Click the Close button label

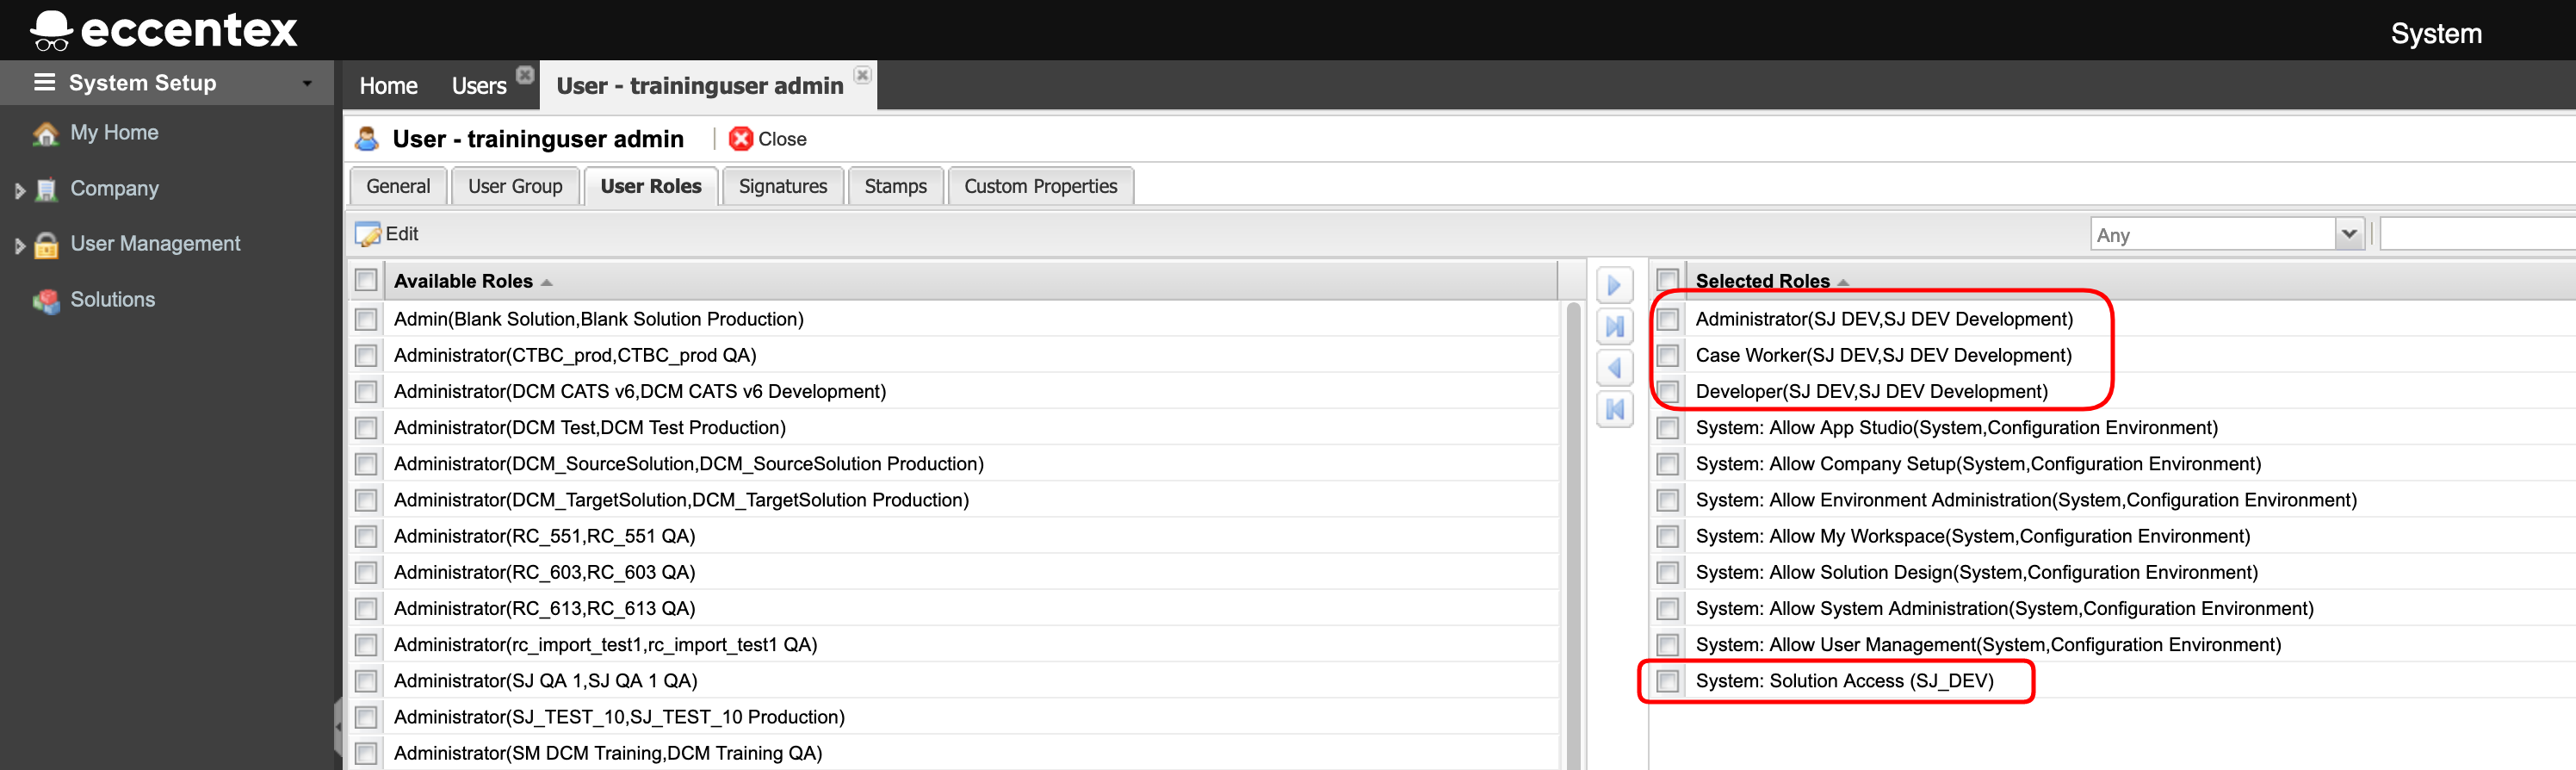(x=782, y=139)
